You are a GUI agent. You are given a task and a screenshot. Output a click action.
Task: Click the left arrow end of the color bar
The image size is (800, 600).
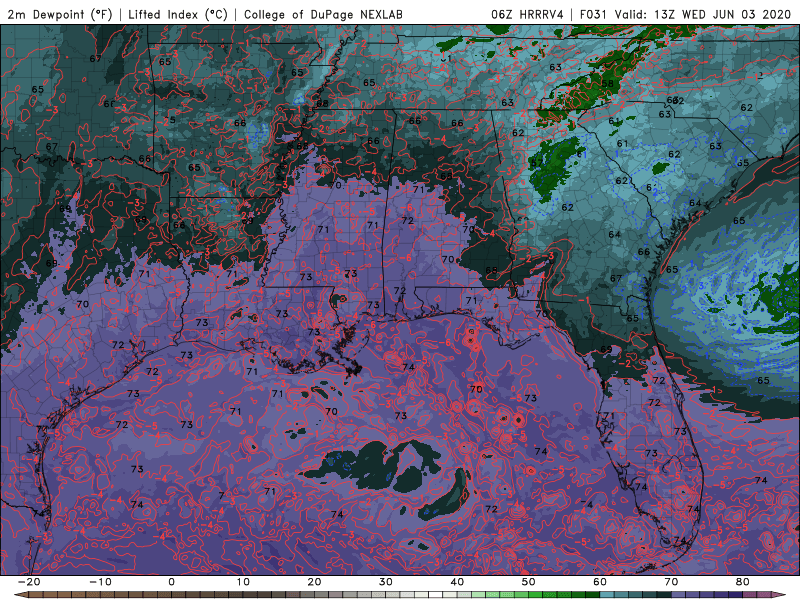[19, 595]
